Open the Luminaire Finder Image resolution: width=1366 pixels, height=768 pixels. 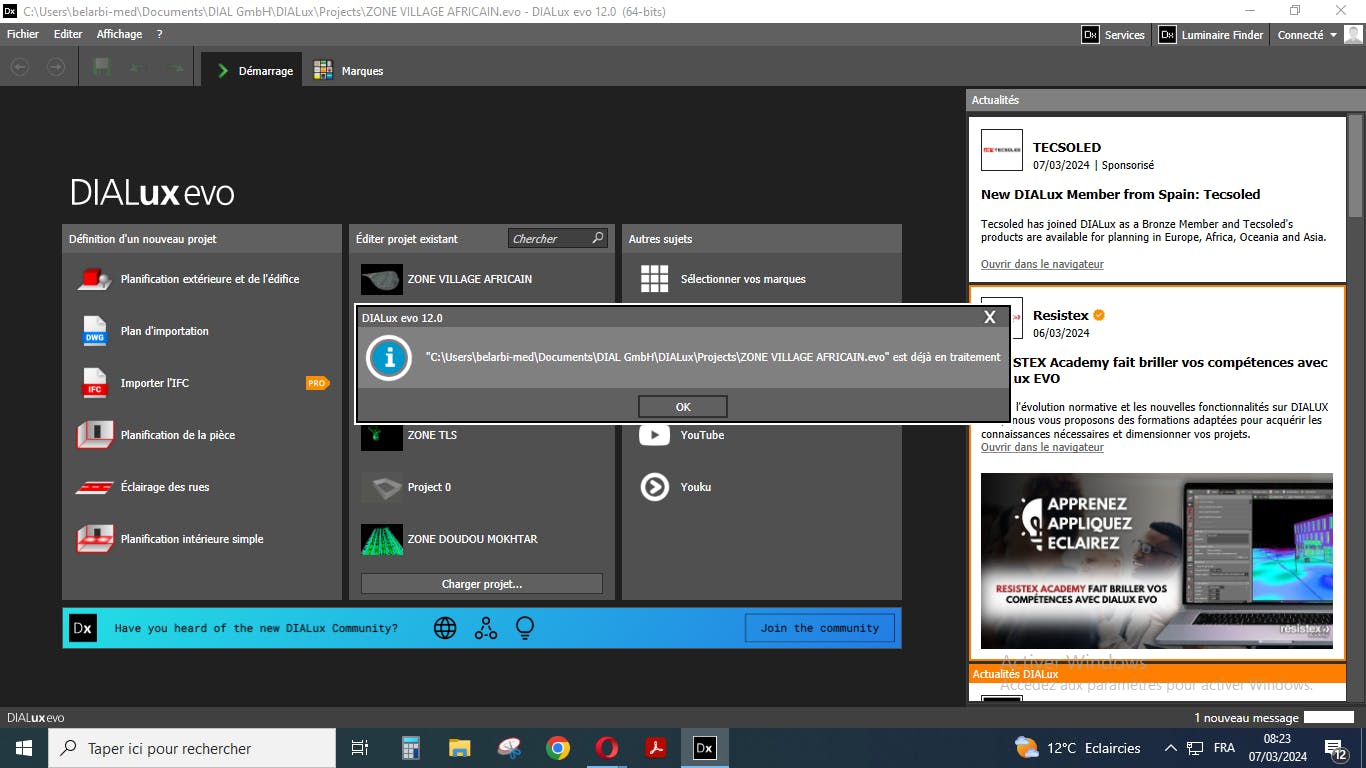(x=1211, y=35)
